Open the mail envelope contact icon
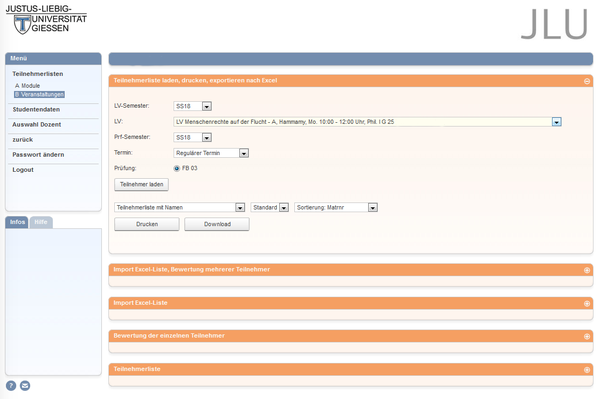Screen dimensions: 600x399 (x=25, y=386)
